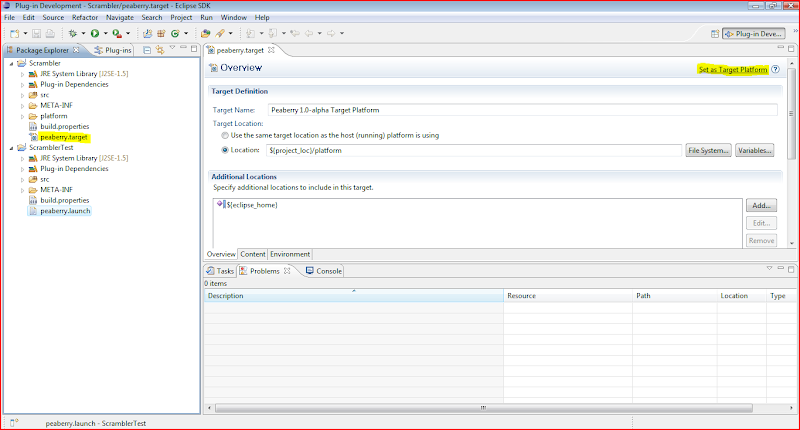Open the File menu
Screen dimensions: 800x430
click(x=10, y=17)
